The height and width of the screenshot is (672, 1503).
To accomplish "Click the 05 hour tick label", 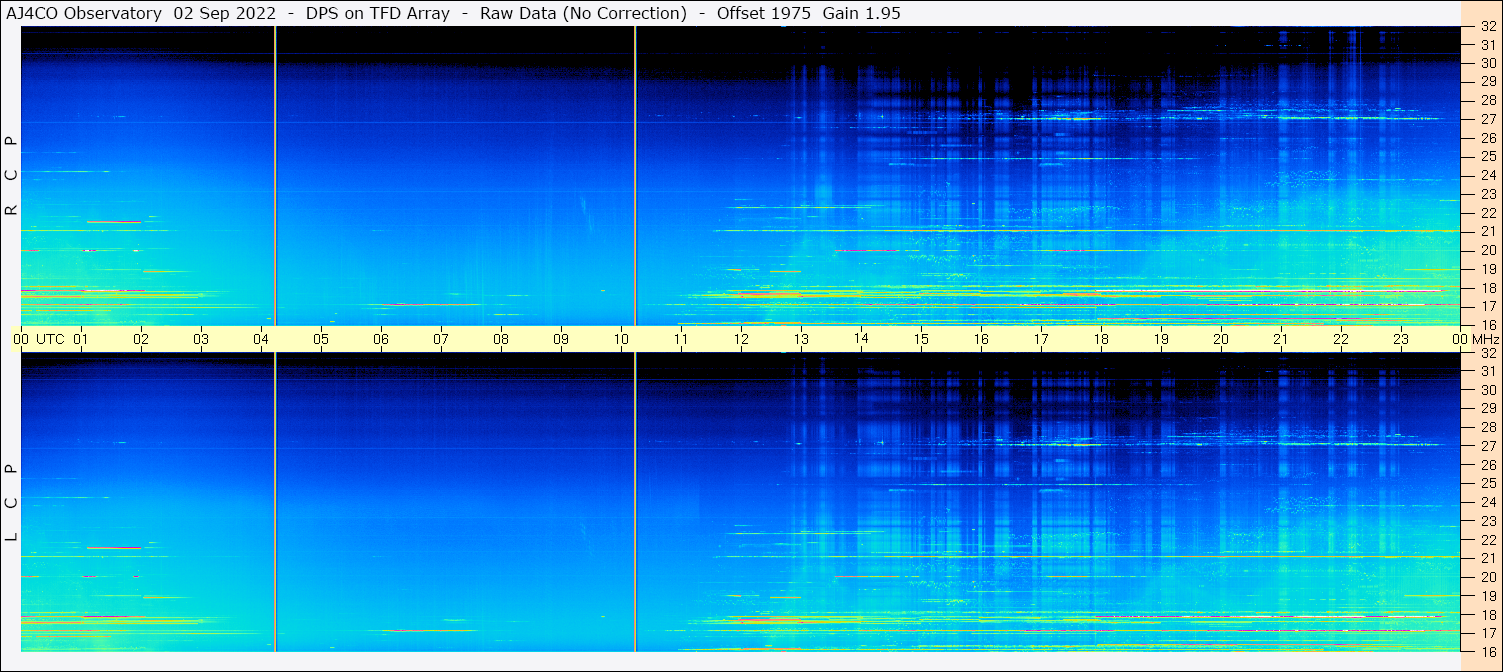I will (321, 339).
